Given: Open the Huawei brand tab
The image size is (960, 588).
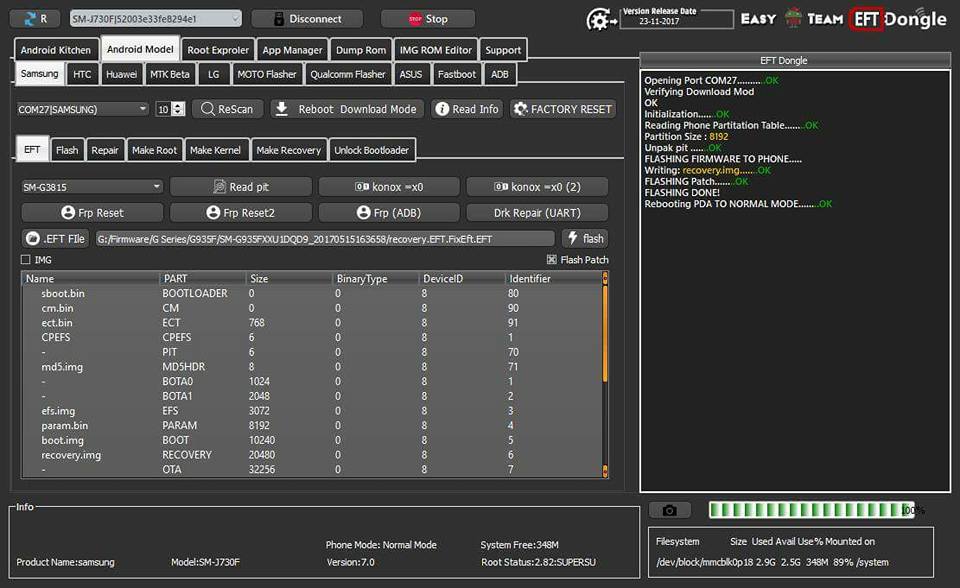Looking at the screenshot, I should point(121,74).
